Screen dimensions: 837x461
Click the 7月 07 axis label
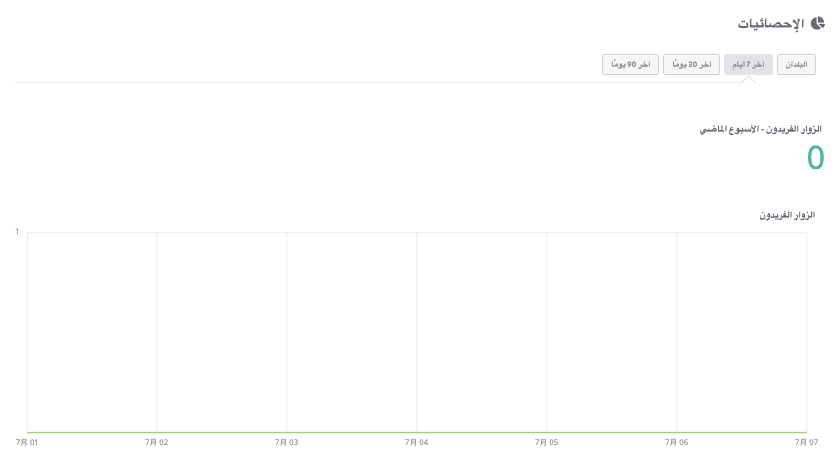[x=806, y=442]
